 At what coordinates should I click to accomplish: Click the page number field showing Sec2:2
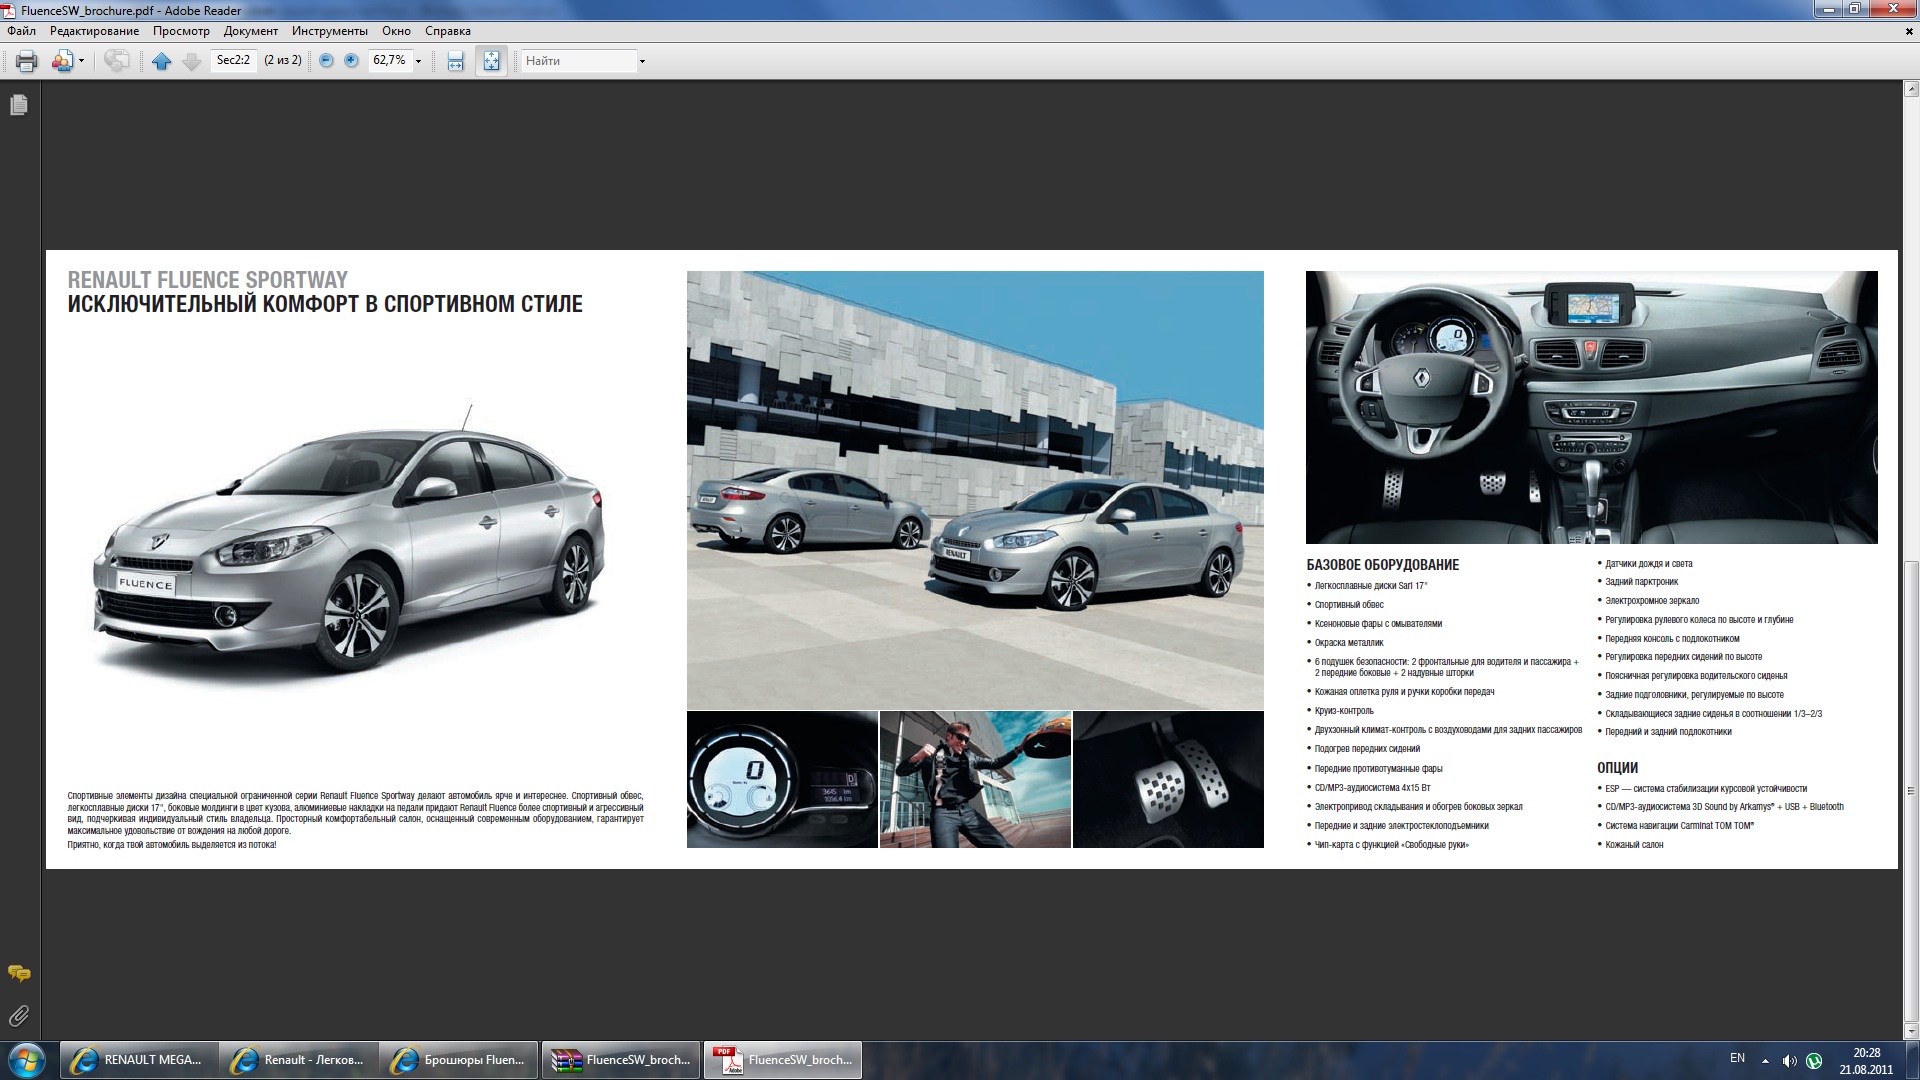(x=234, y=60)
